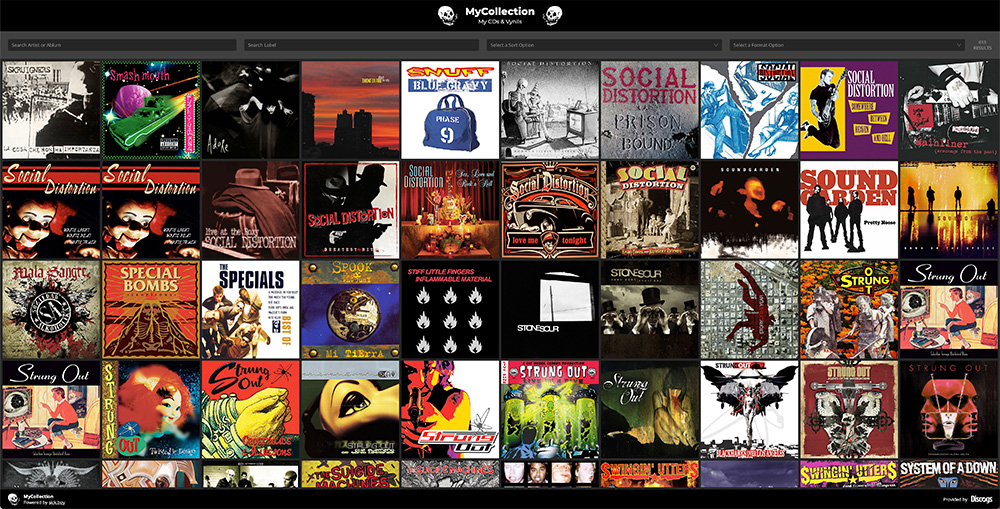Open the Smash Mouth green car album

[151, 110]
